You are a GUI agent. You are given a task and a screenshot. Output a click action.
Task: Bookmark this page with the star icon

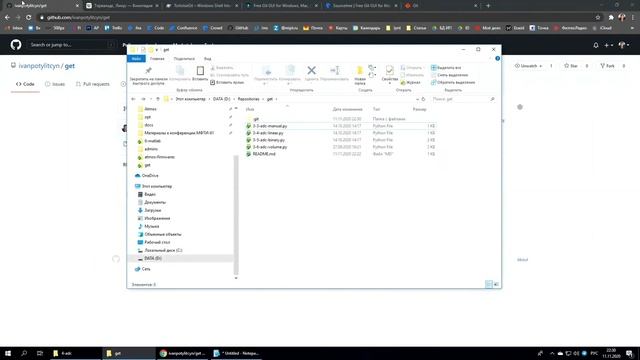598,18
